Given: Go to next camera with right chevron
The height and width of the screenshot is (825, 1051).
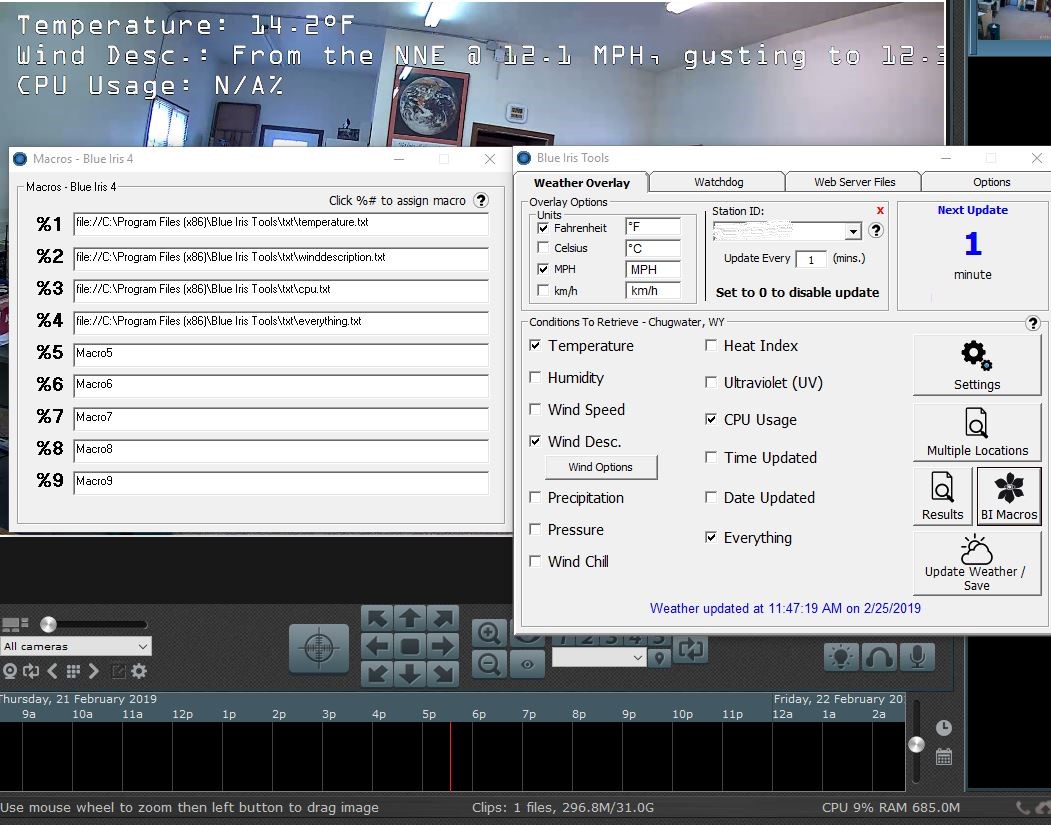Looking at the screenshot, I should [x=94, y=671].
